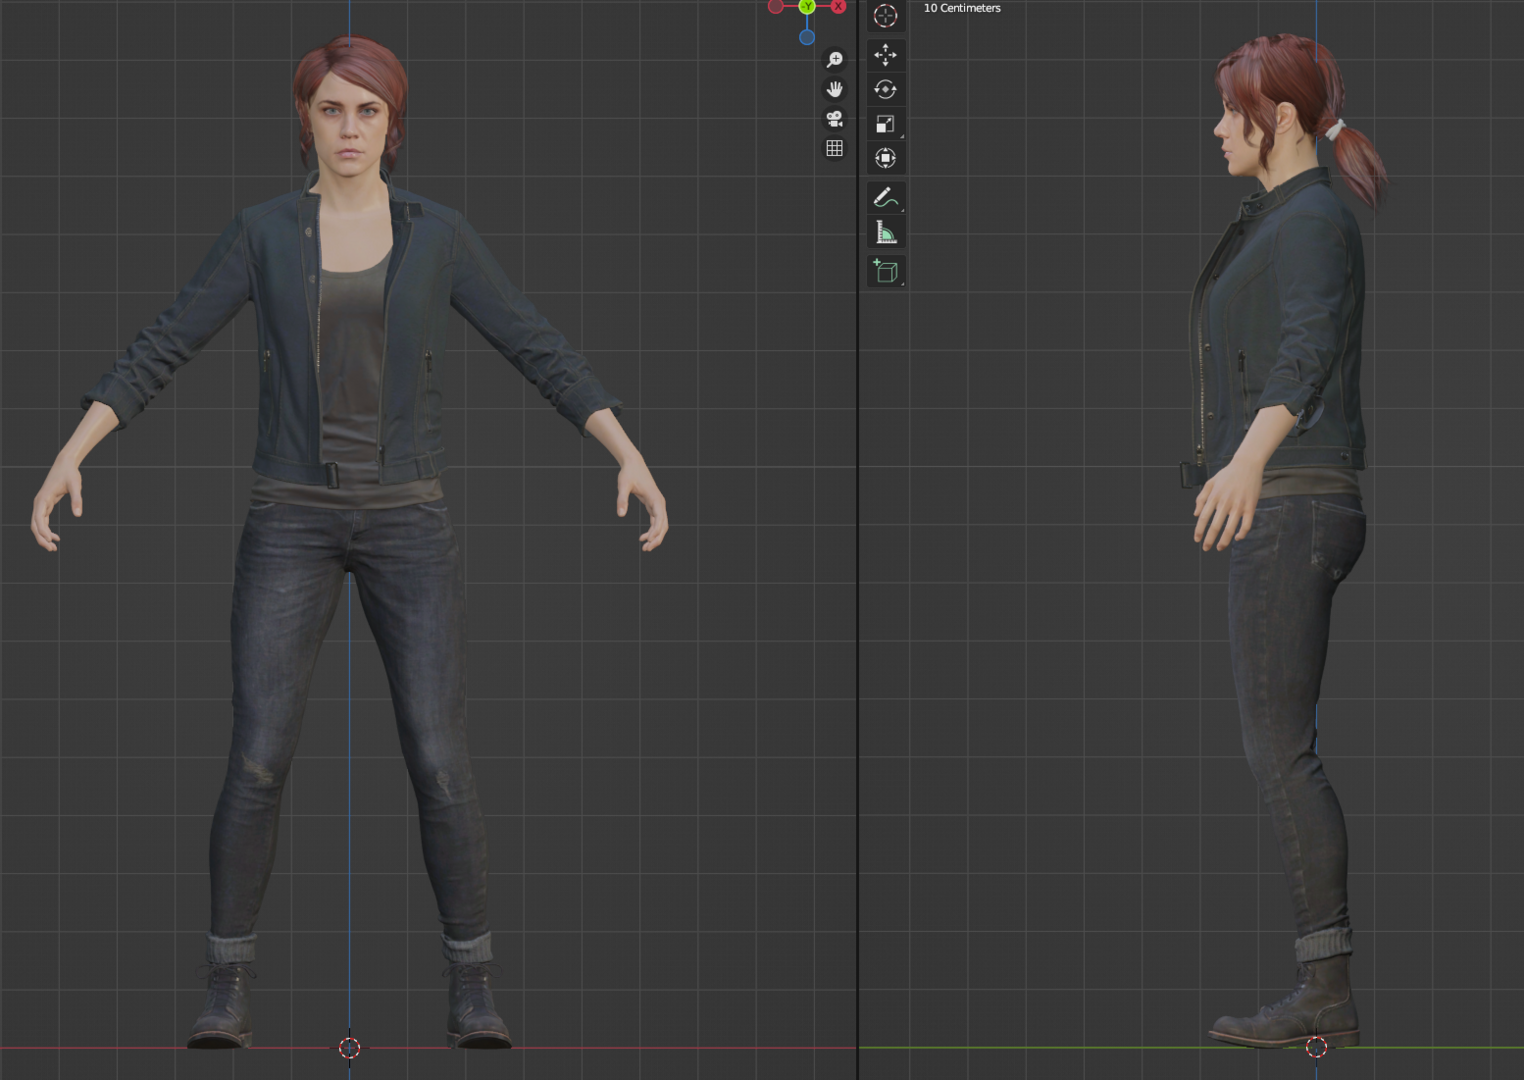Image resolution: width=1524 pixels, height=1080 pixels.
Task: Toggle the camera view button
Action: pos(834,119)
